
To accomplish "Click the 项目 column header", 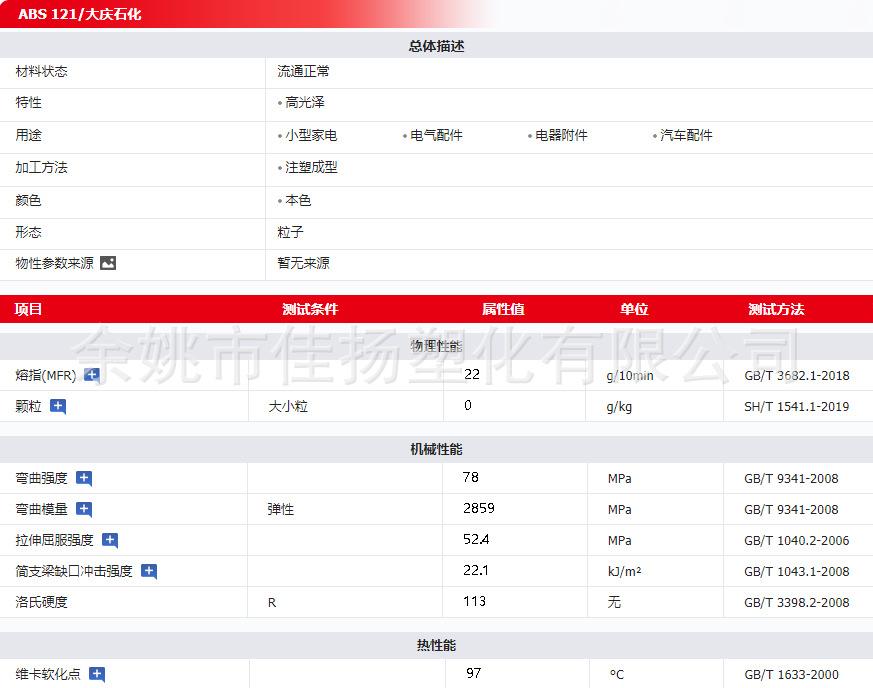I will pos(29,309).
